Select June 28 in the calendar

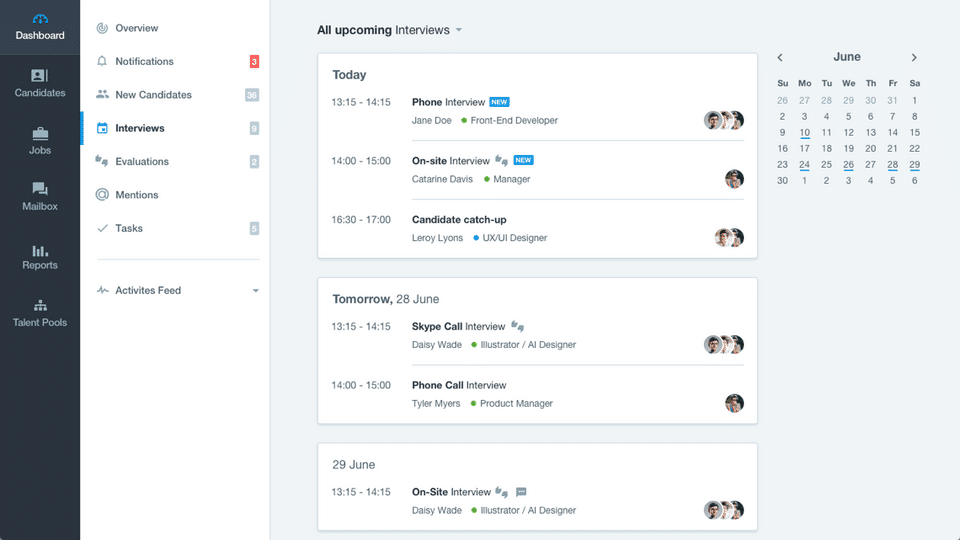click(x=893, y=165)
